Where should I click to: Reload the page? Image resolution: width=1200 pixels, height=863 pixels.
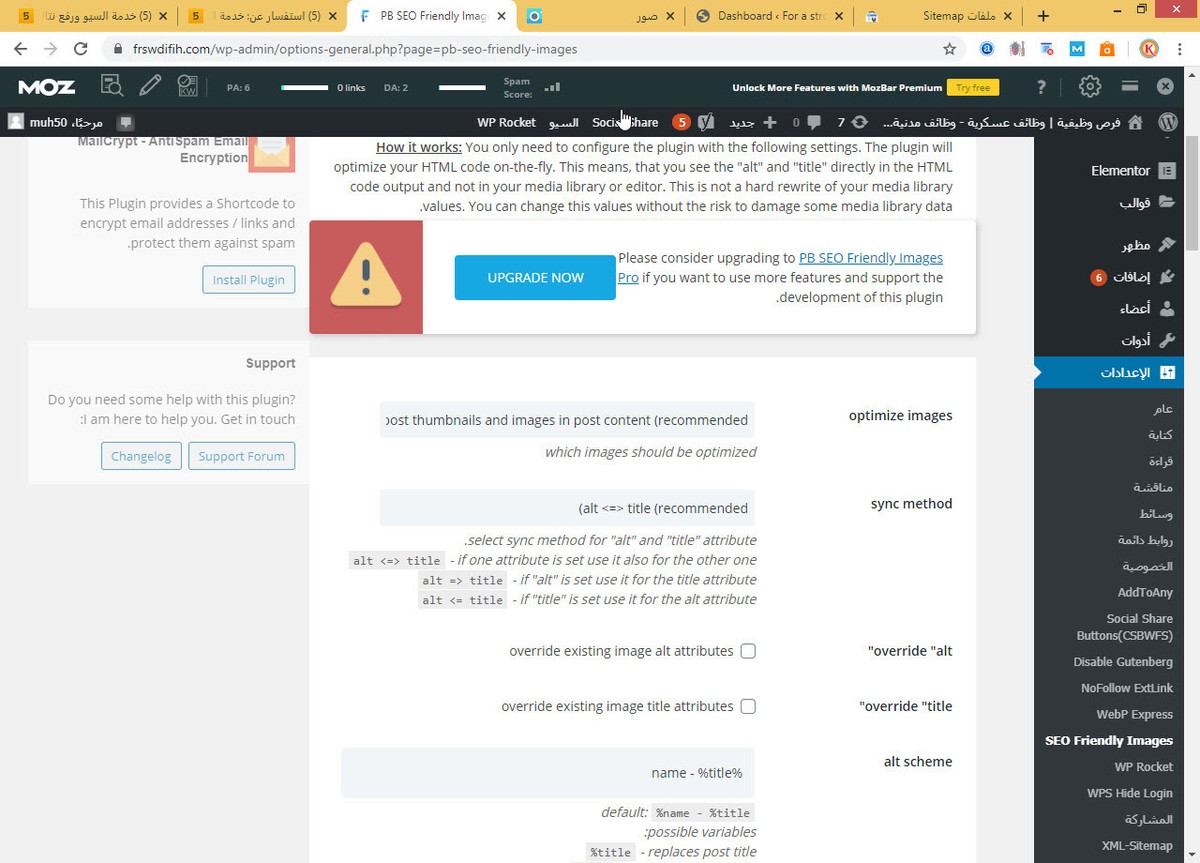[82, 48]
